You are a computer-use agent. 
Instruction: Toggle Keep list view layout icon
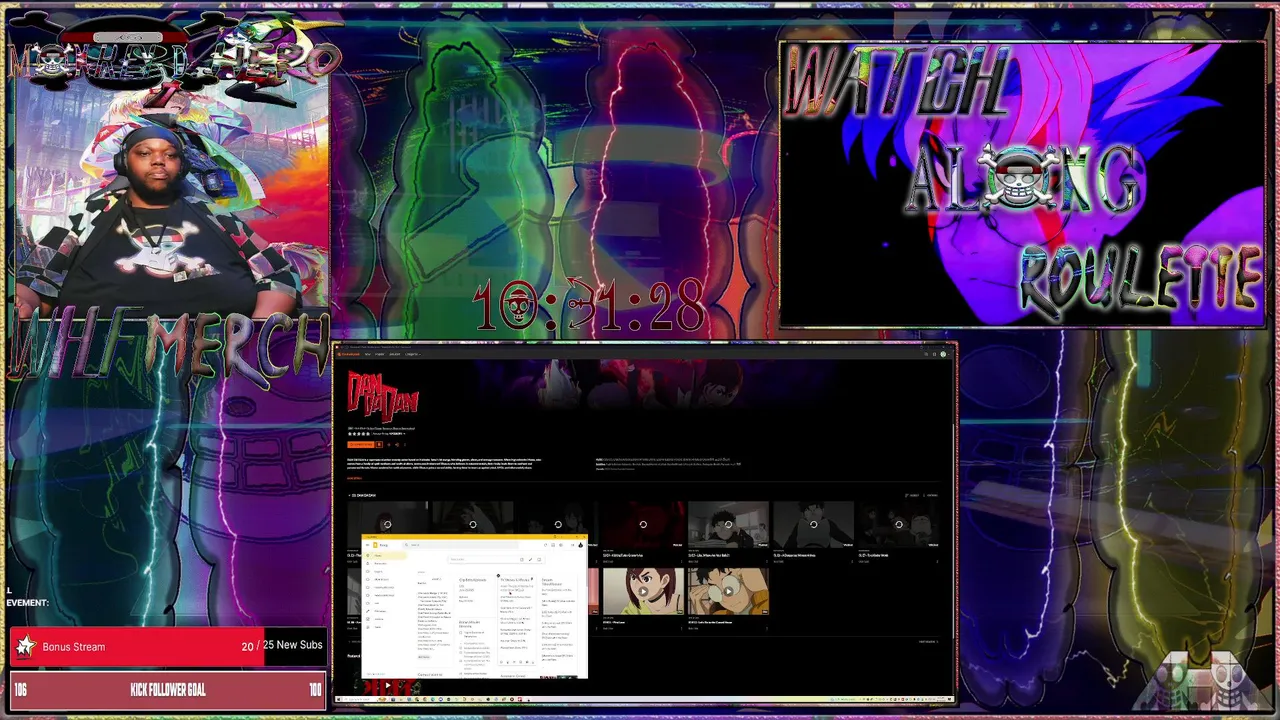click(x=553, y=545)
